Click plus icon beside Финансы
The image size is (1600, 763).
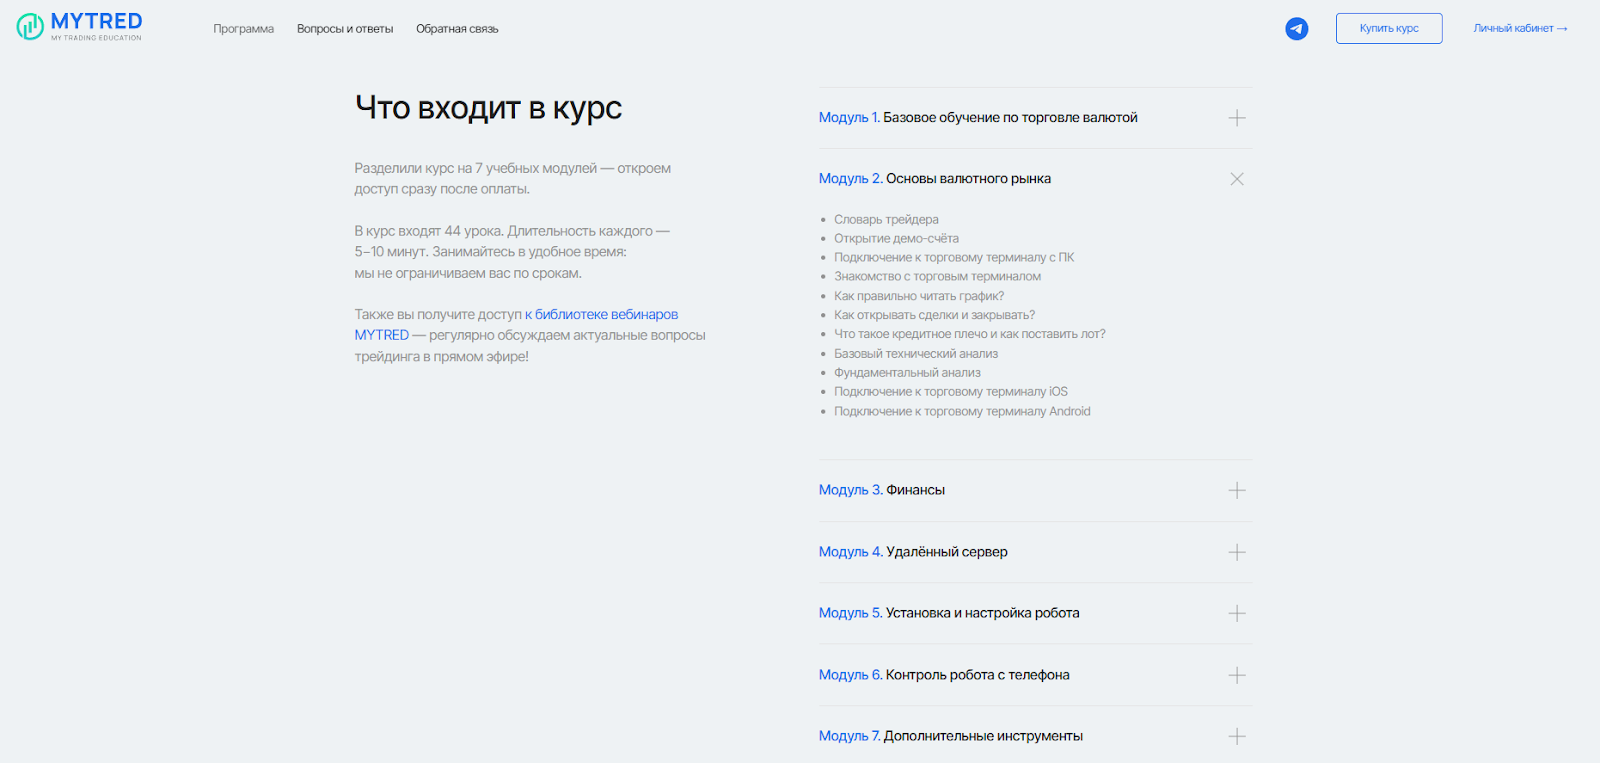click(1237, 490)
